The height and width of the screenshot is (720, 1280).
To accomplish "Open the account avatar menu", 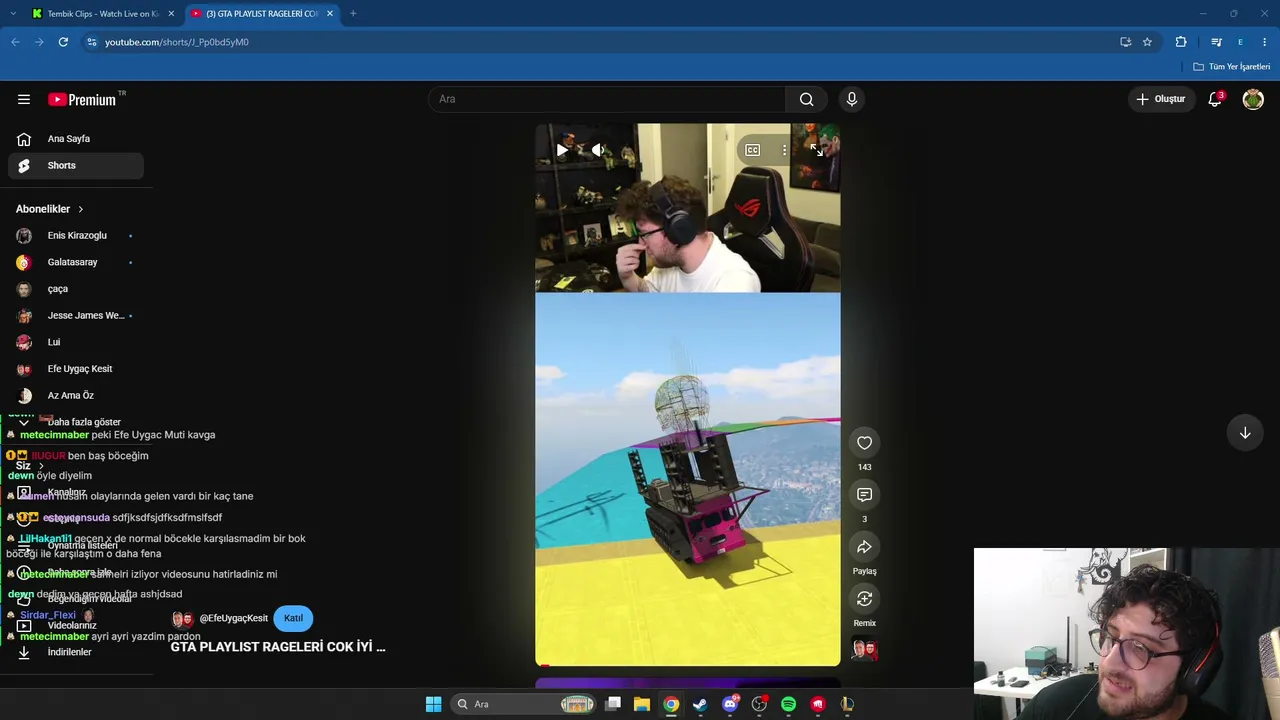I will tap(1253, 99).
